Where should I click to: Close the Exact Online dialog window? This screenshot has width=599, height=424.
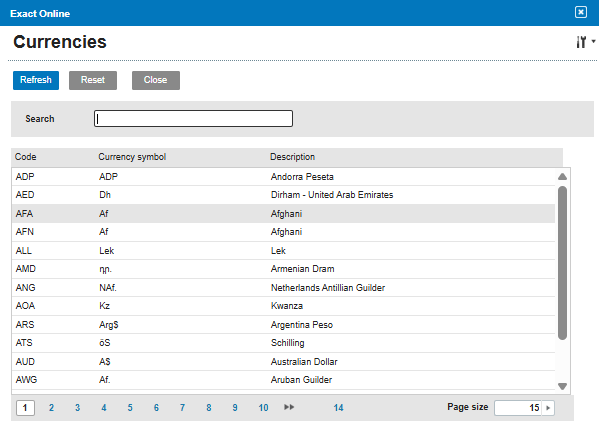581,12
